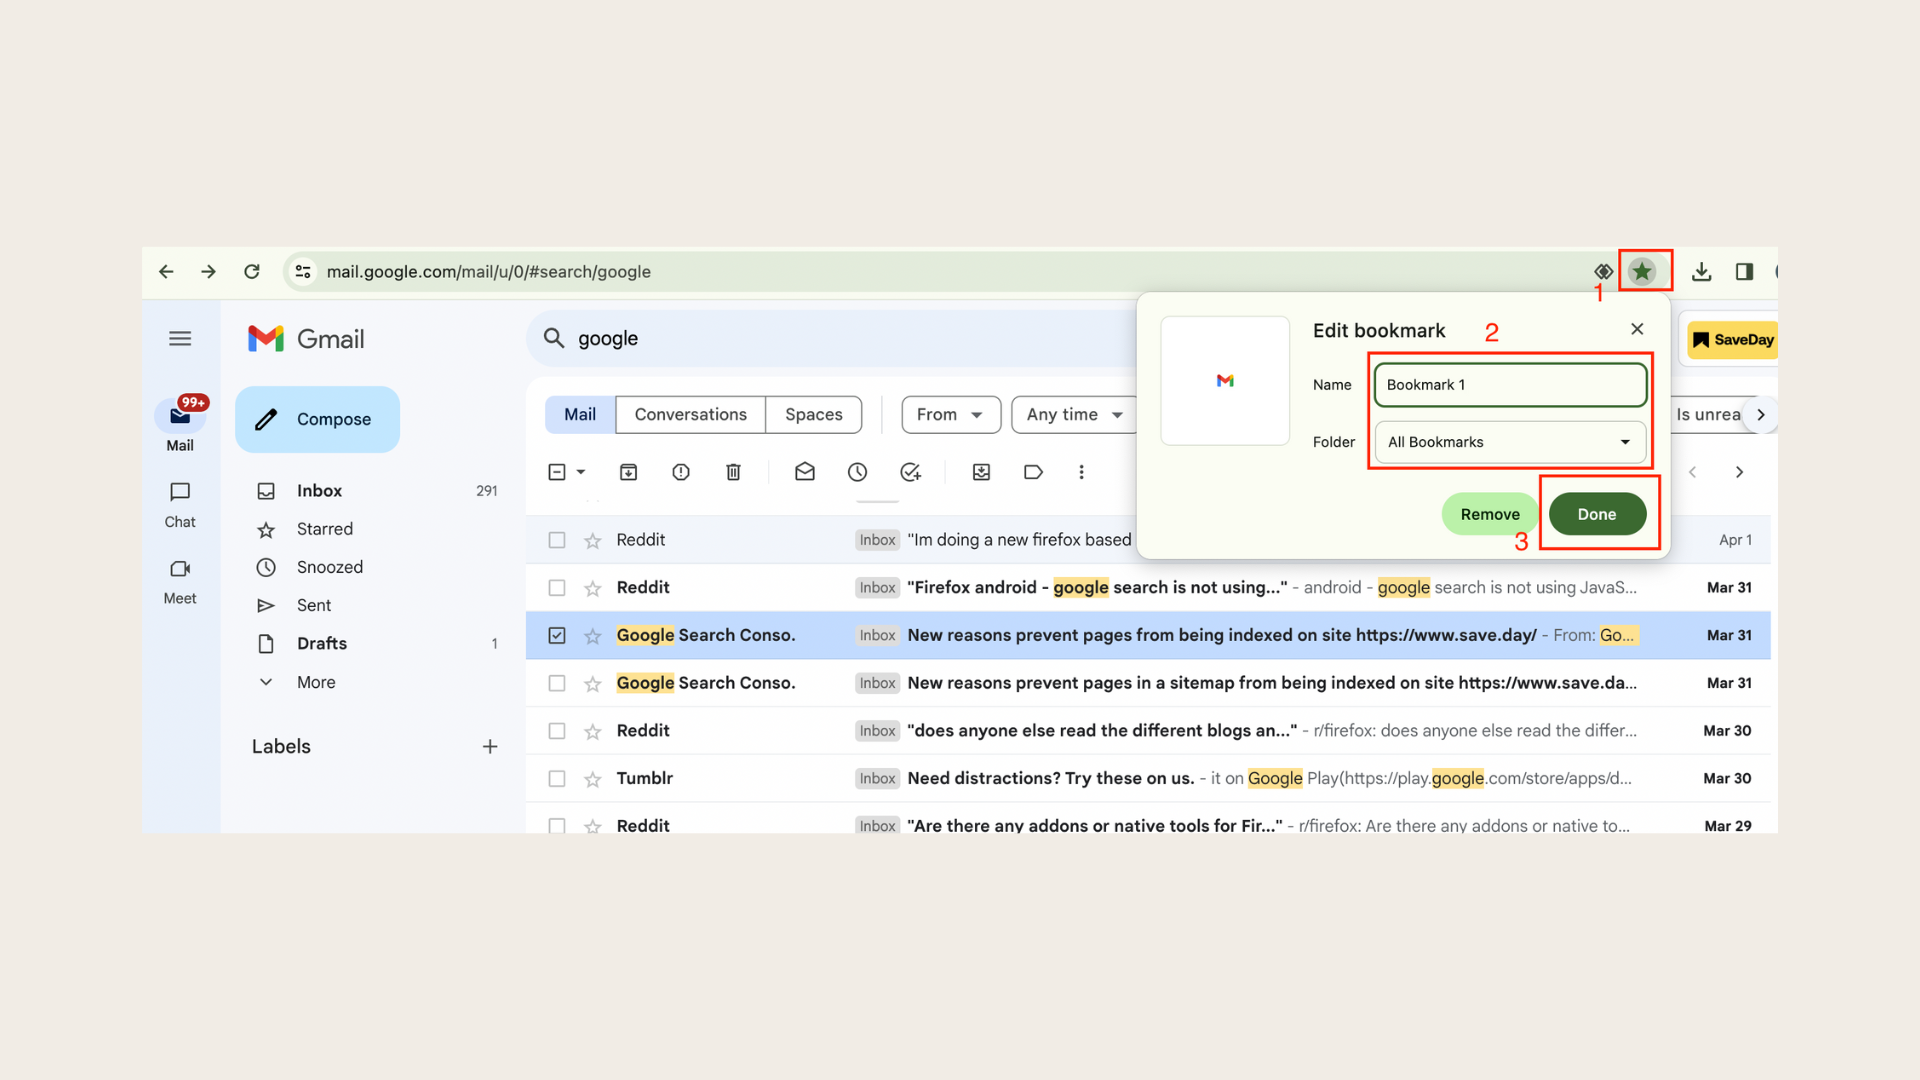Viewport: 1920px width, 1080px height.
Task: Uncheck the selected Google Search Console email
Action: click(557, 636)
